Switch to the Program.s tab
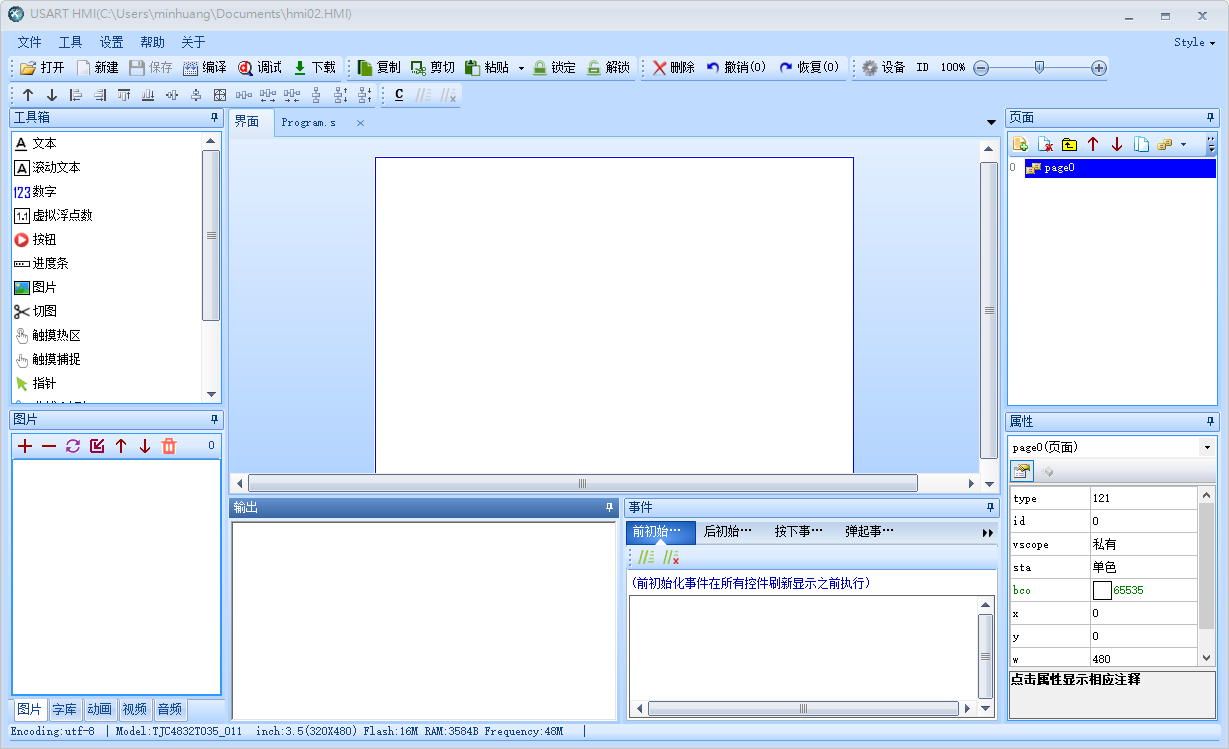Image resolution: width=1229 pixels, height=749 pixels. [x=308, y=123]
